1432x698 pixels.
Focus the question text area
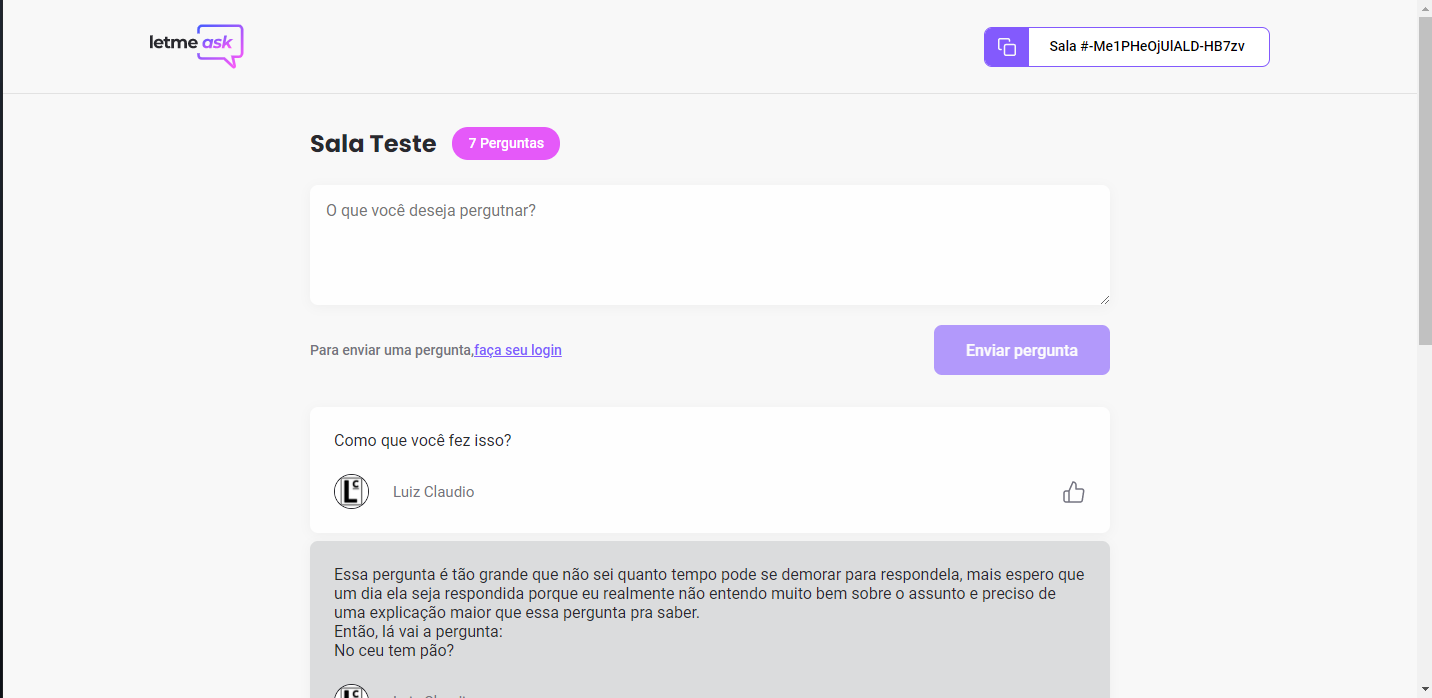(x=710, y=245)
